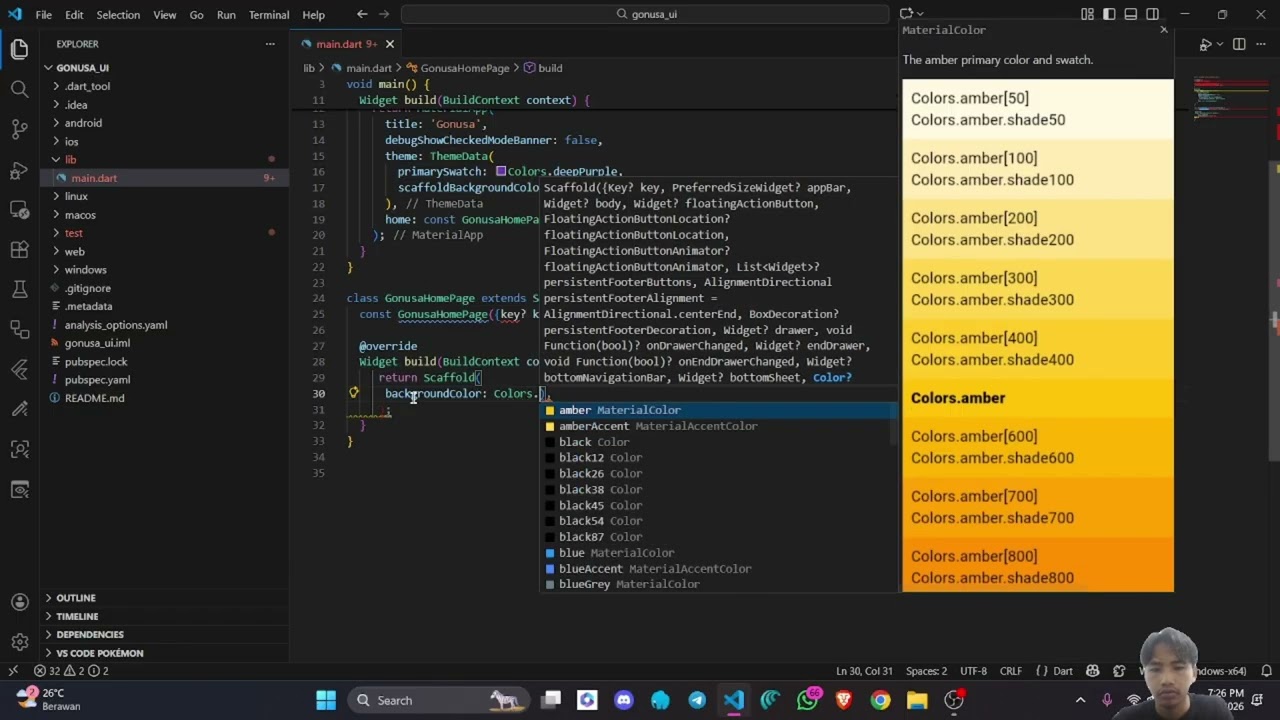
Task: Select the blue MaterialColor suggestion
Action: [x=718, y=553]
